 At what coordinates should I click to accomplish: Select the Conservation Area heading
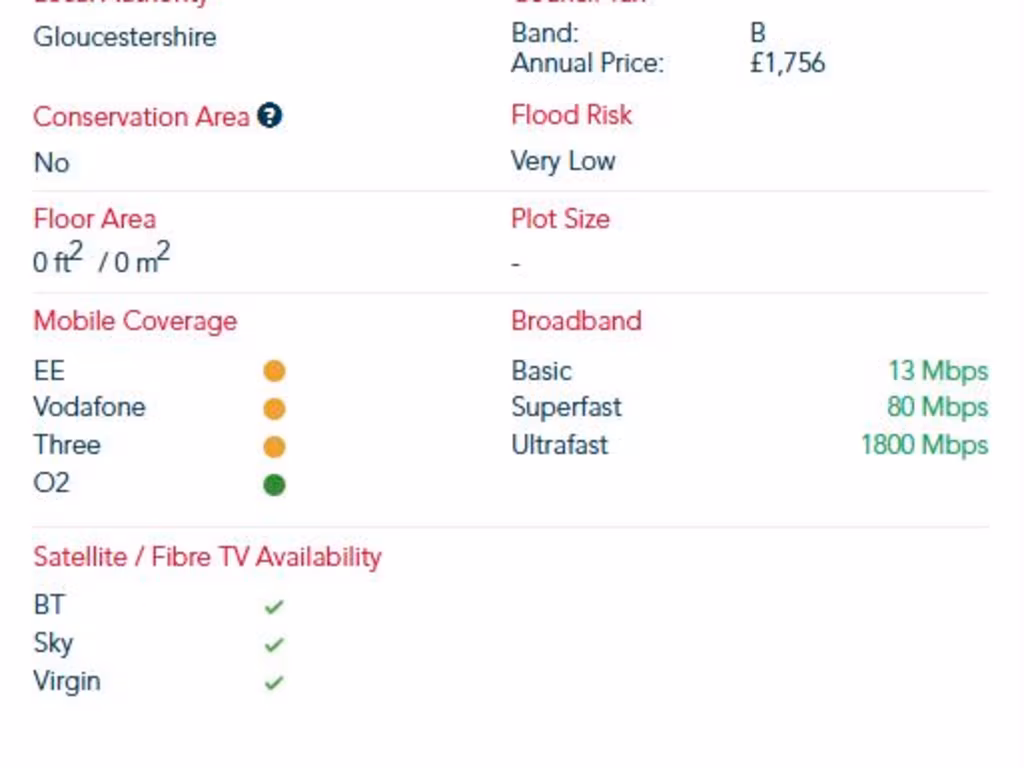(x=141, y=117)
